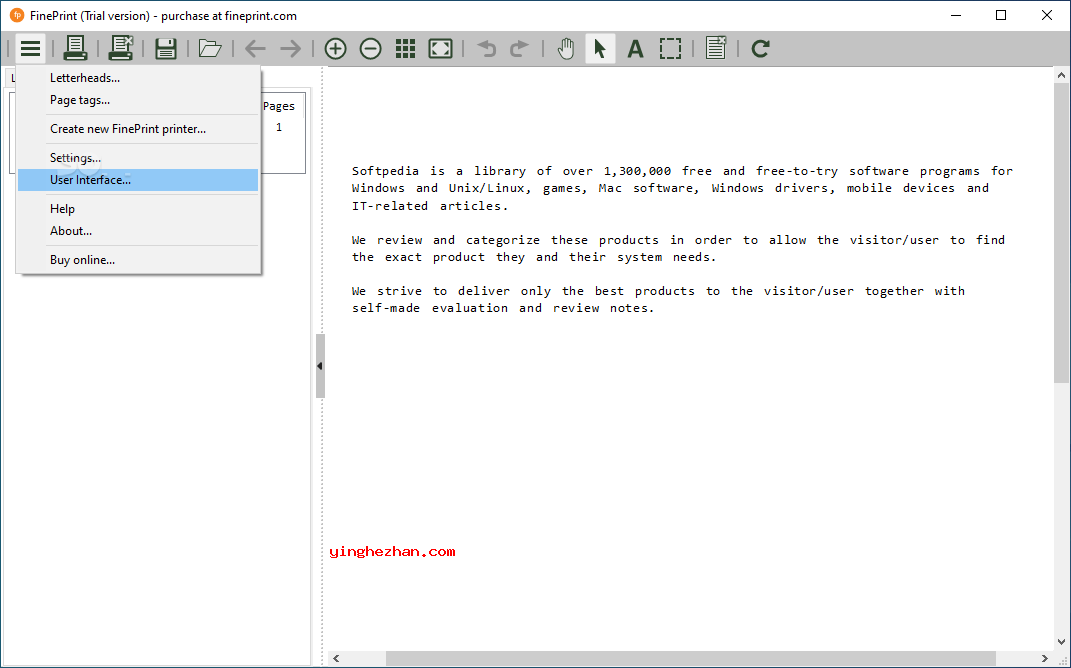Zoom out with minus circle icon
This screenshot has width=1071, height=668.
[370, 48]
